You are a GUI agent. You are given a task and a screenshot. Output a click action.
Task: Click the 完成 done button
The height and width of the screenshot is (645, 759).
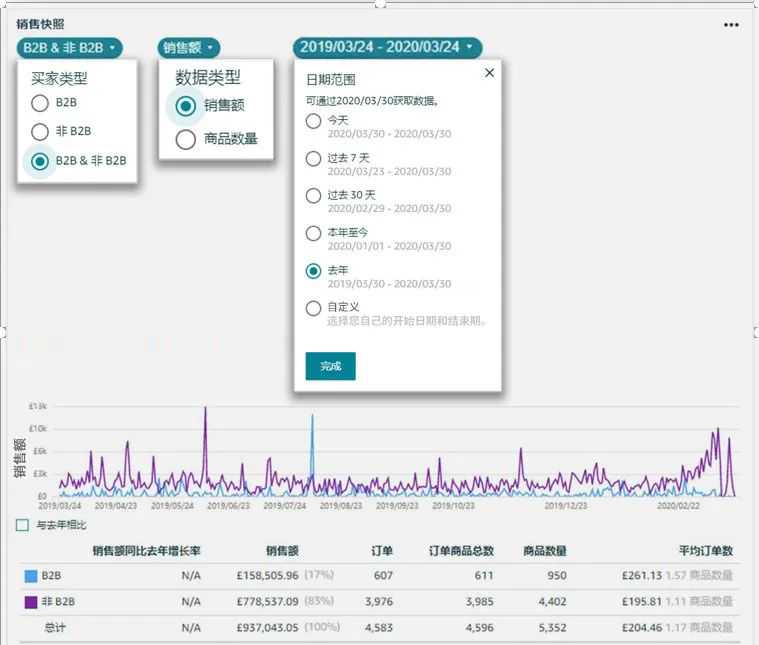click(331, 366)
